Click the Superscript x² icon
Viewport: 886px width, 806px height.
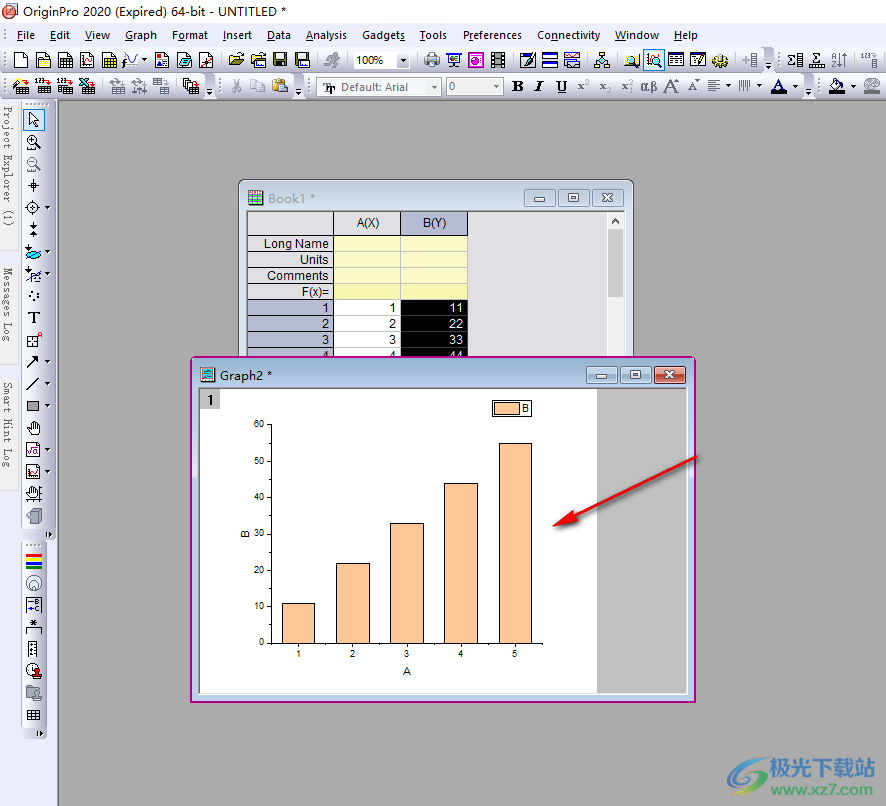583,86
